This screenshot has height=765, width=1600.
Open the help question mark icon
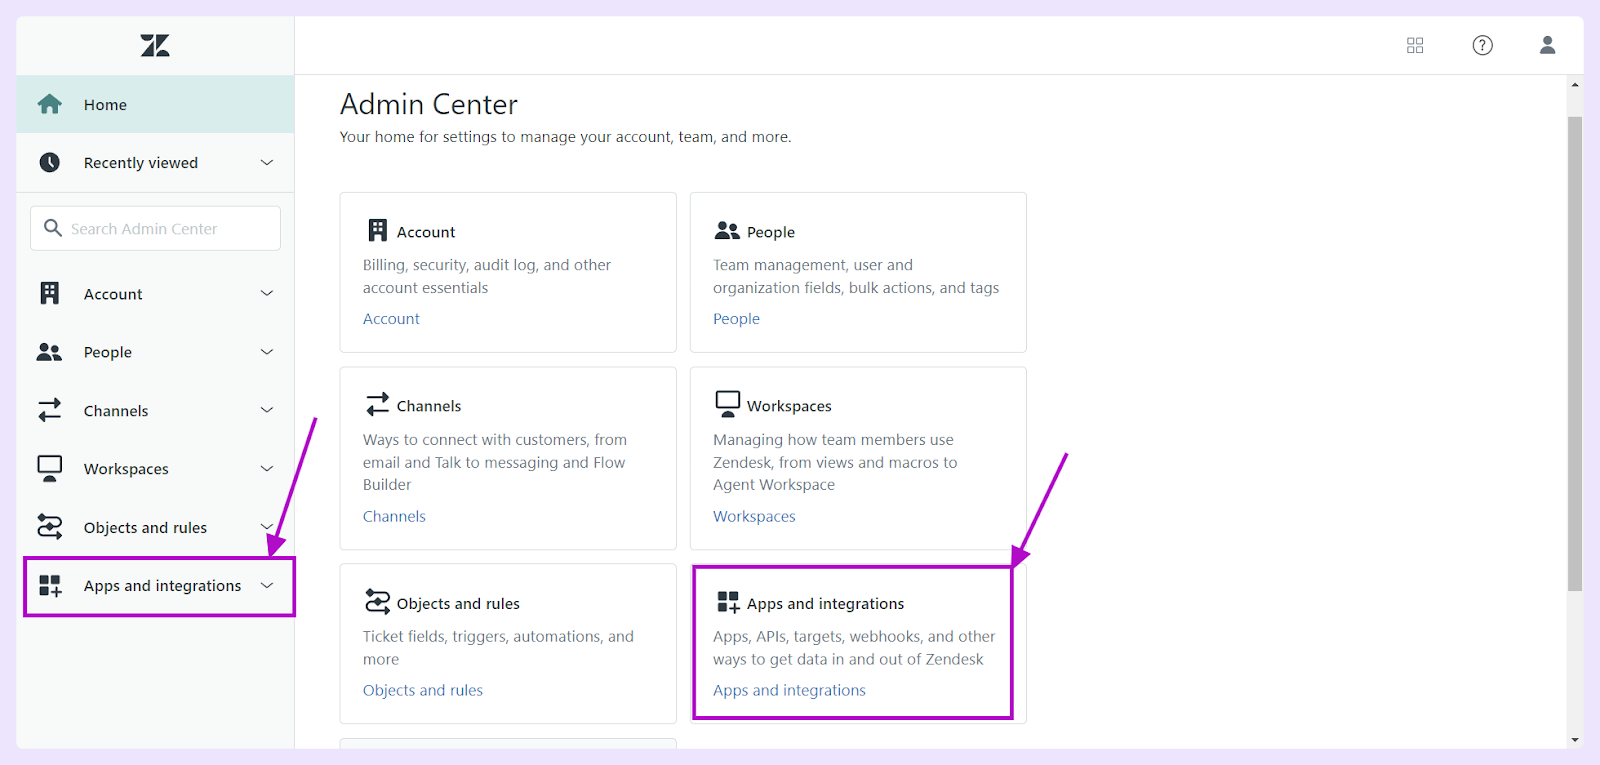[x=1483, y=45]
